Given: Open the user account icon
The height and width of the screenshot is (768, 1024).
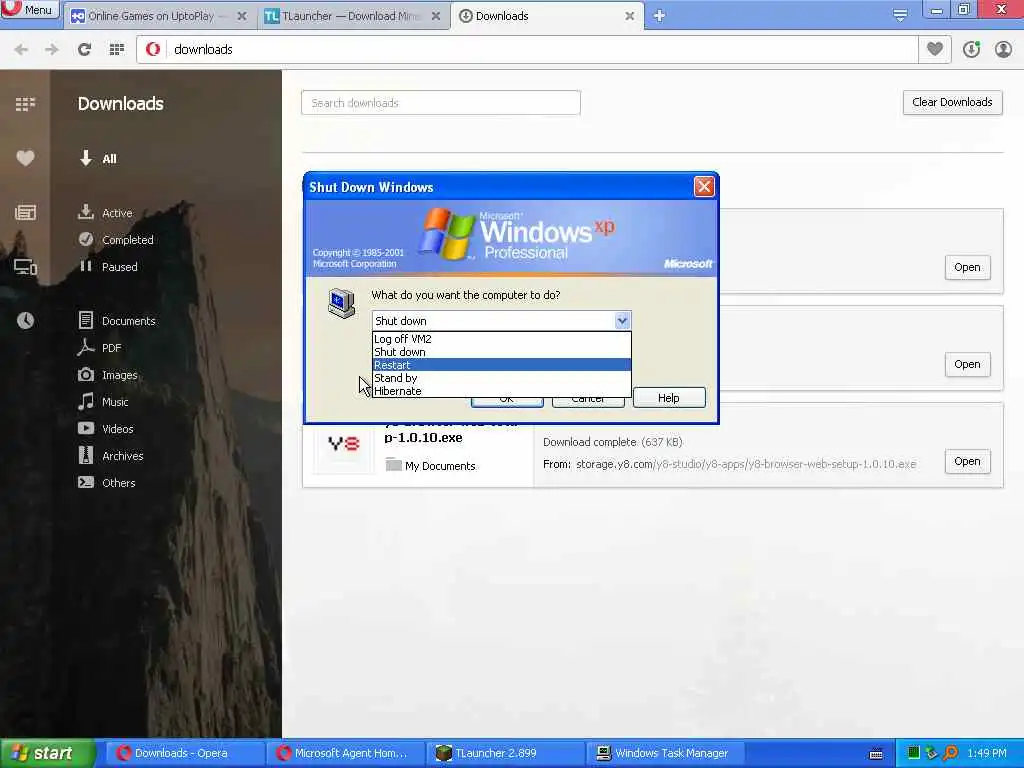Looking at the screenshot, I should pyautogui.click(x=1003, y=49).
